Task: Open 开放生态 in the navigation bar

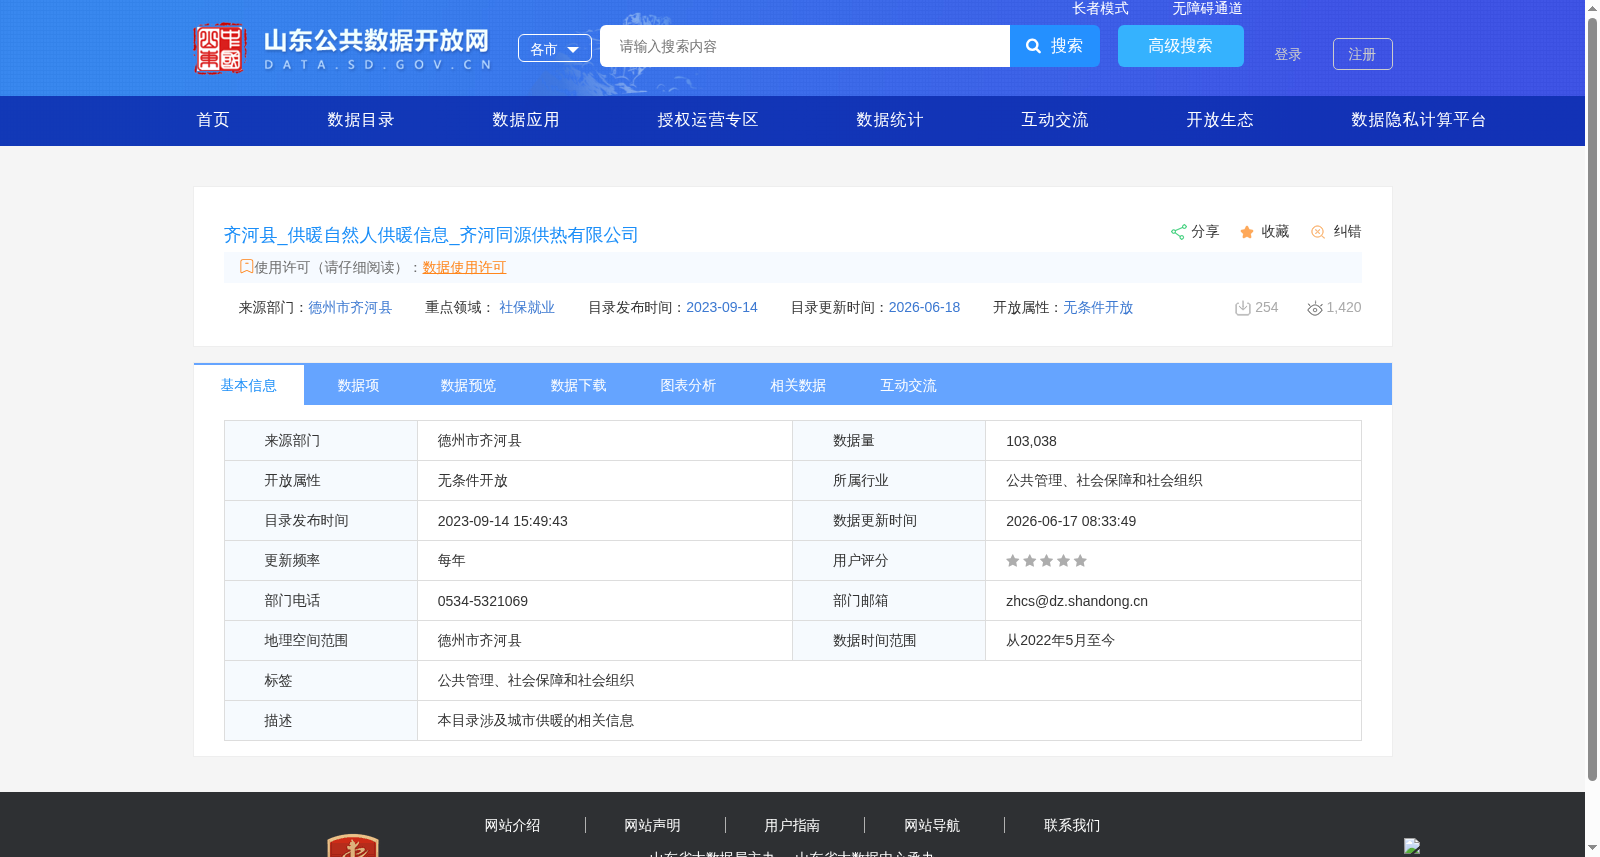Action: [1220, 120]
